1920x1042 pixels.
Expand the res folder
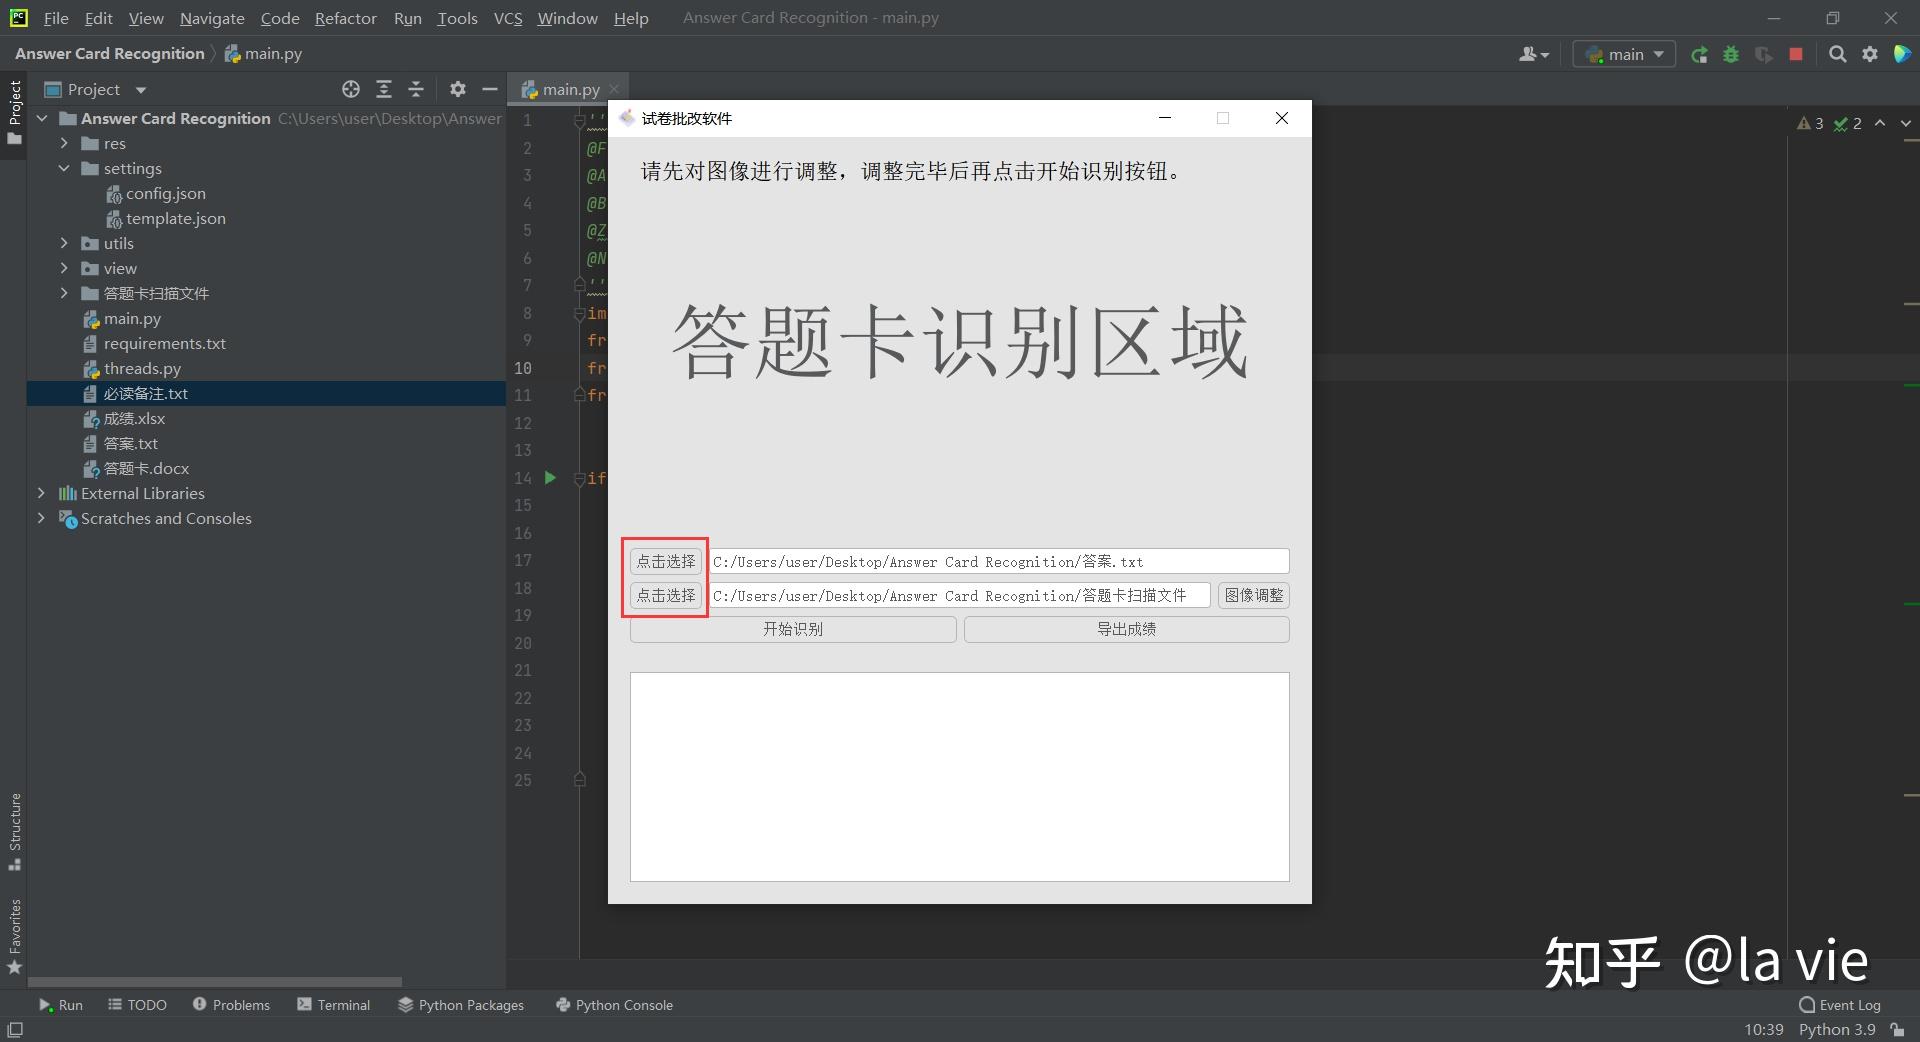64,143
